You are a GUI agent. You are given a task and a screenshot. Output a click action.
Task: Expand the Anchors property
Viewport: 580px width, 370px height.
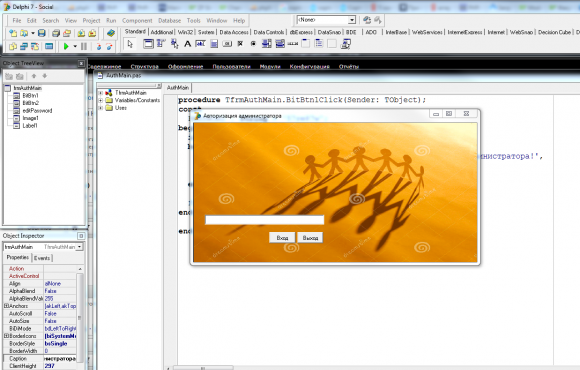click(6, 306)
